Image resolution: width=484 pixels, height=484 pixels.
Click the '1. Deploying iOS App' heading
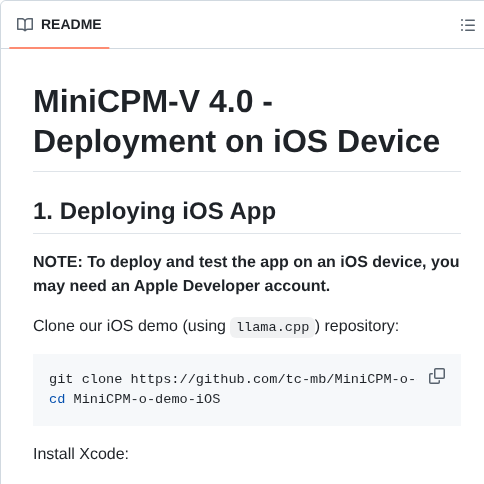(154, 211)
